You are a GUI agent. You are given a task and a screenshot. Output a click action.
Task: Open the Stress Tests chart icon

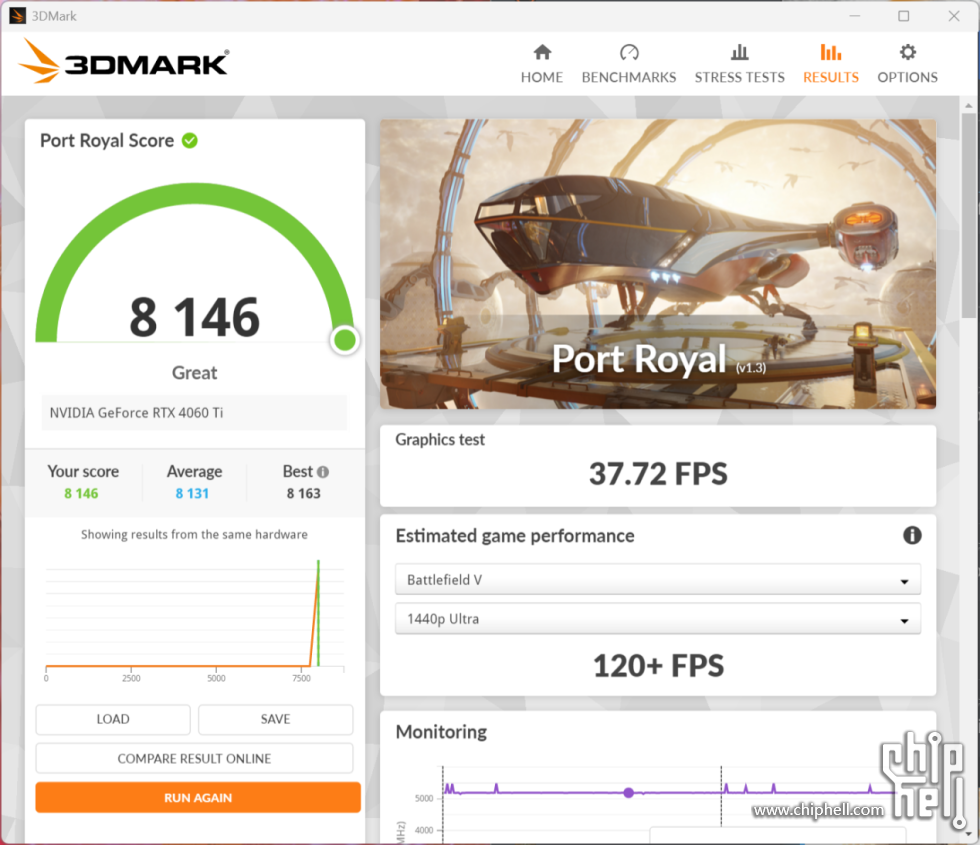point(739,52)
